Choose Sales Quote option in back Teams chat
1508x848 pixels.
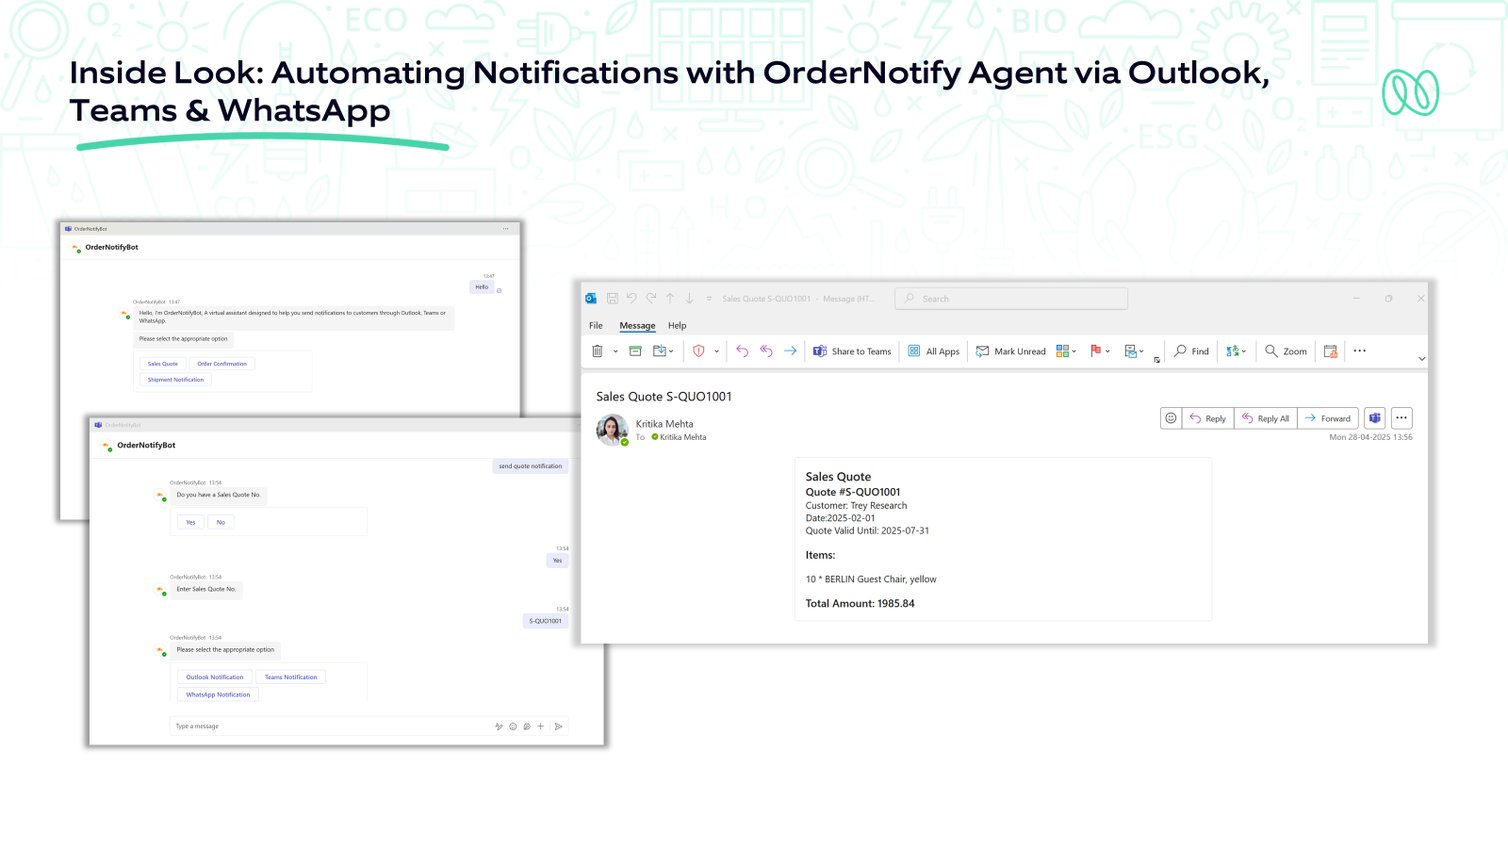pos(163,364)
